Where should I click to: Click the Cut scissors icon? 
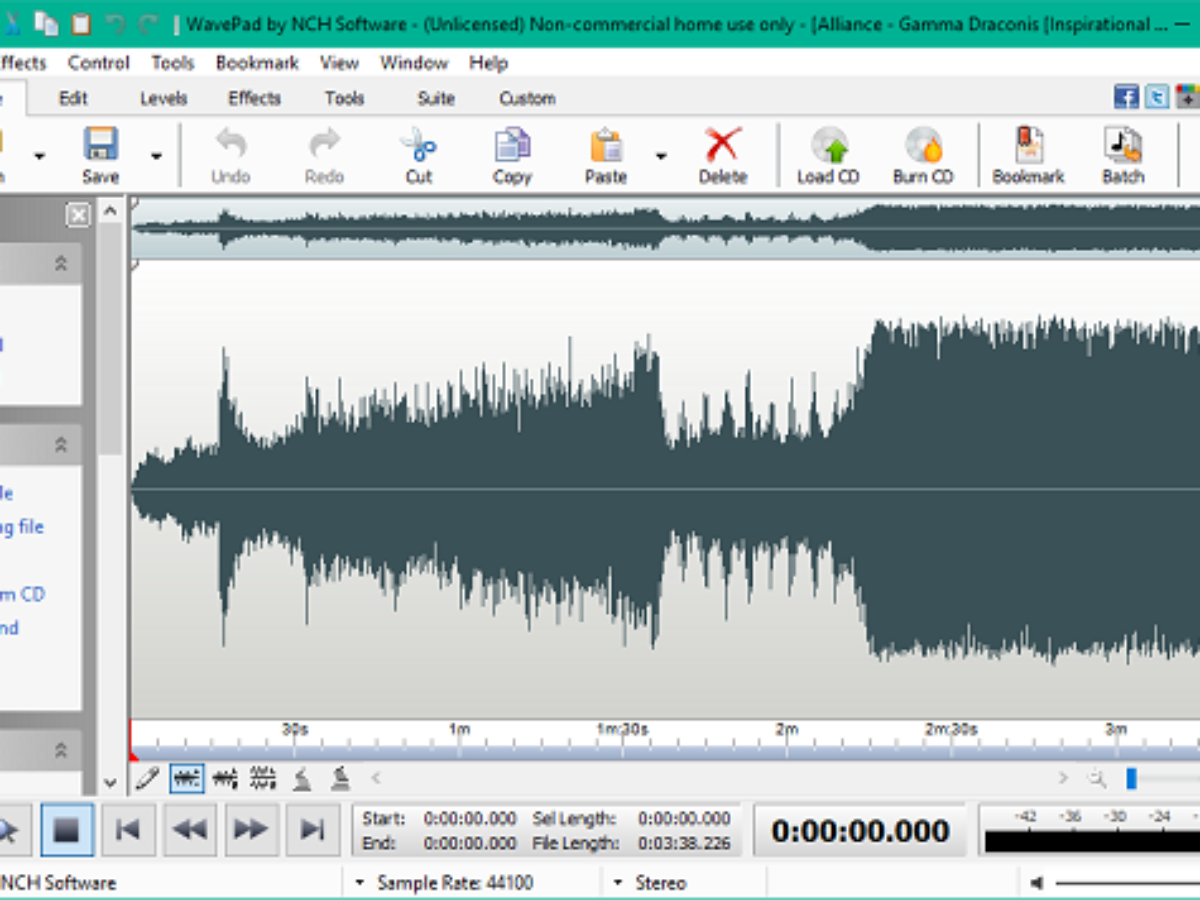click(418, 146)
